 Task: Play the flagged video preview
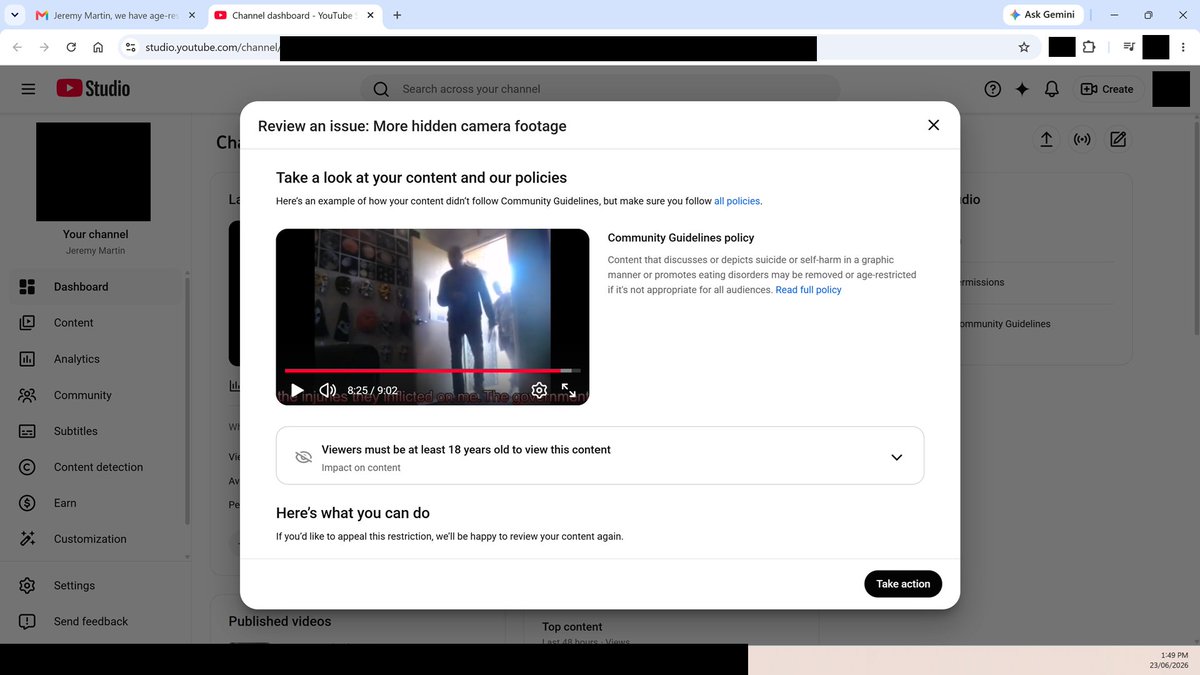coord(297,390)
